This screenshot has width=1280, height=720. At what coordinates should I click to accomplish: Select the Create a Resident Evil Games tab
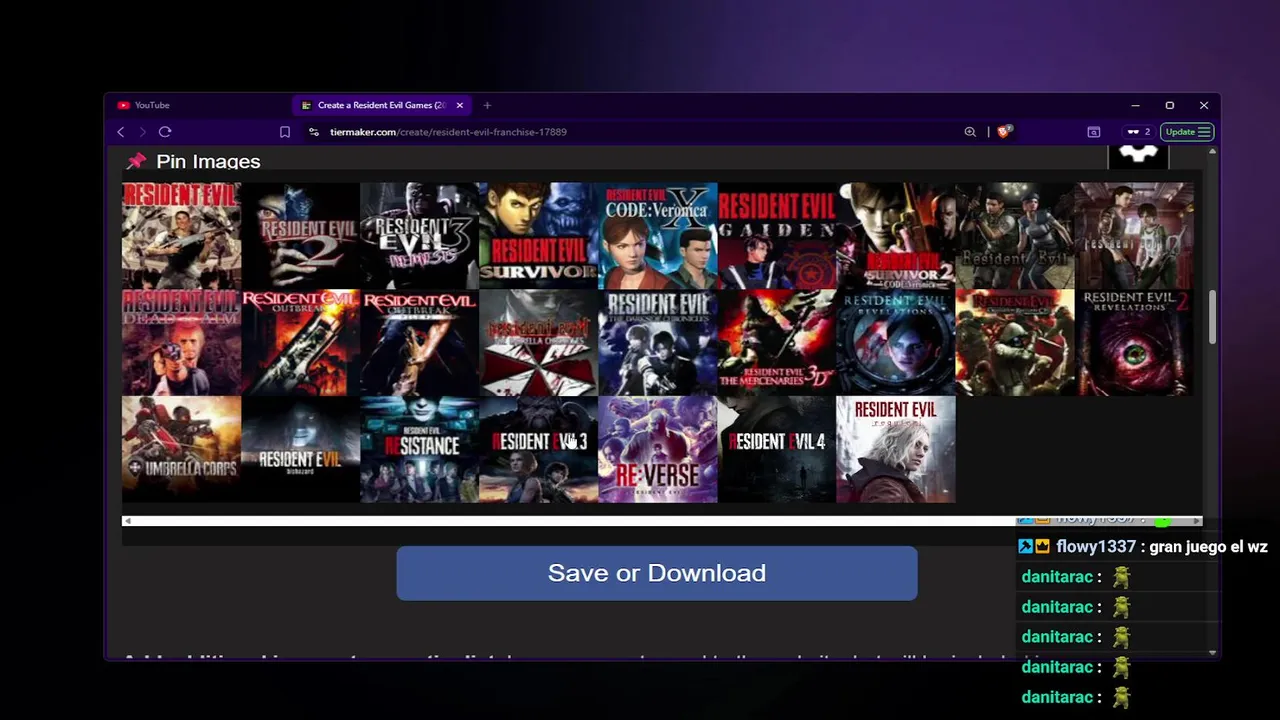(380, 105)
